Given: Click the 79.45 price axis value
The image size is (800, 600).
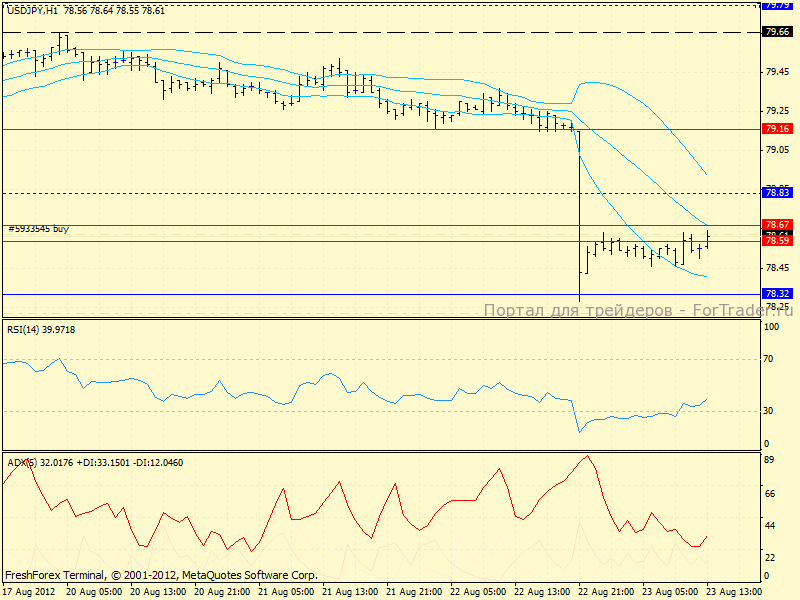Looking at the screenshot, I should tap(777, 71).
